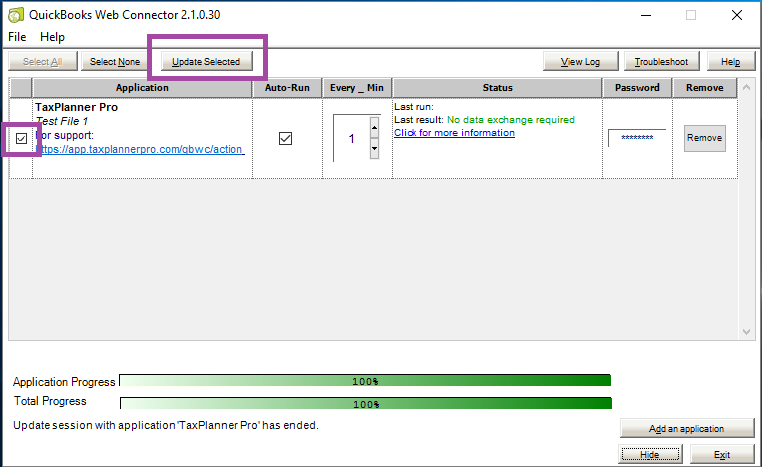Click the list scroll down arrow
This screenshot has width=762, height=467.
(x=747, y=332)
